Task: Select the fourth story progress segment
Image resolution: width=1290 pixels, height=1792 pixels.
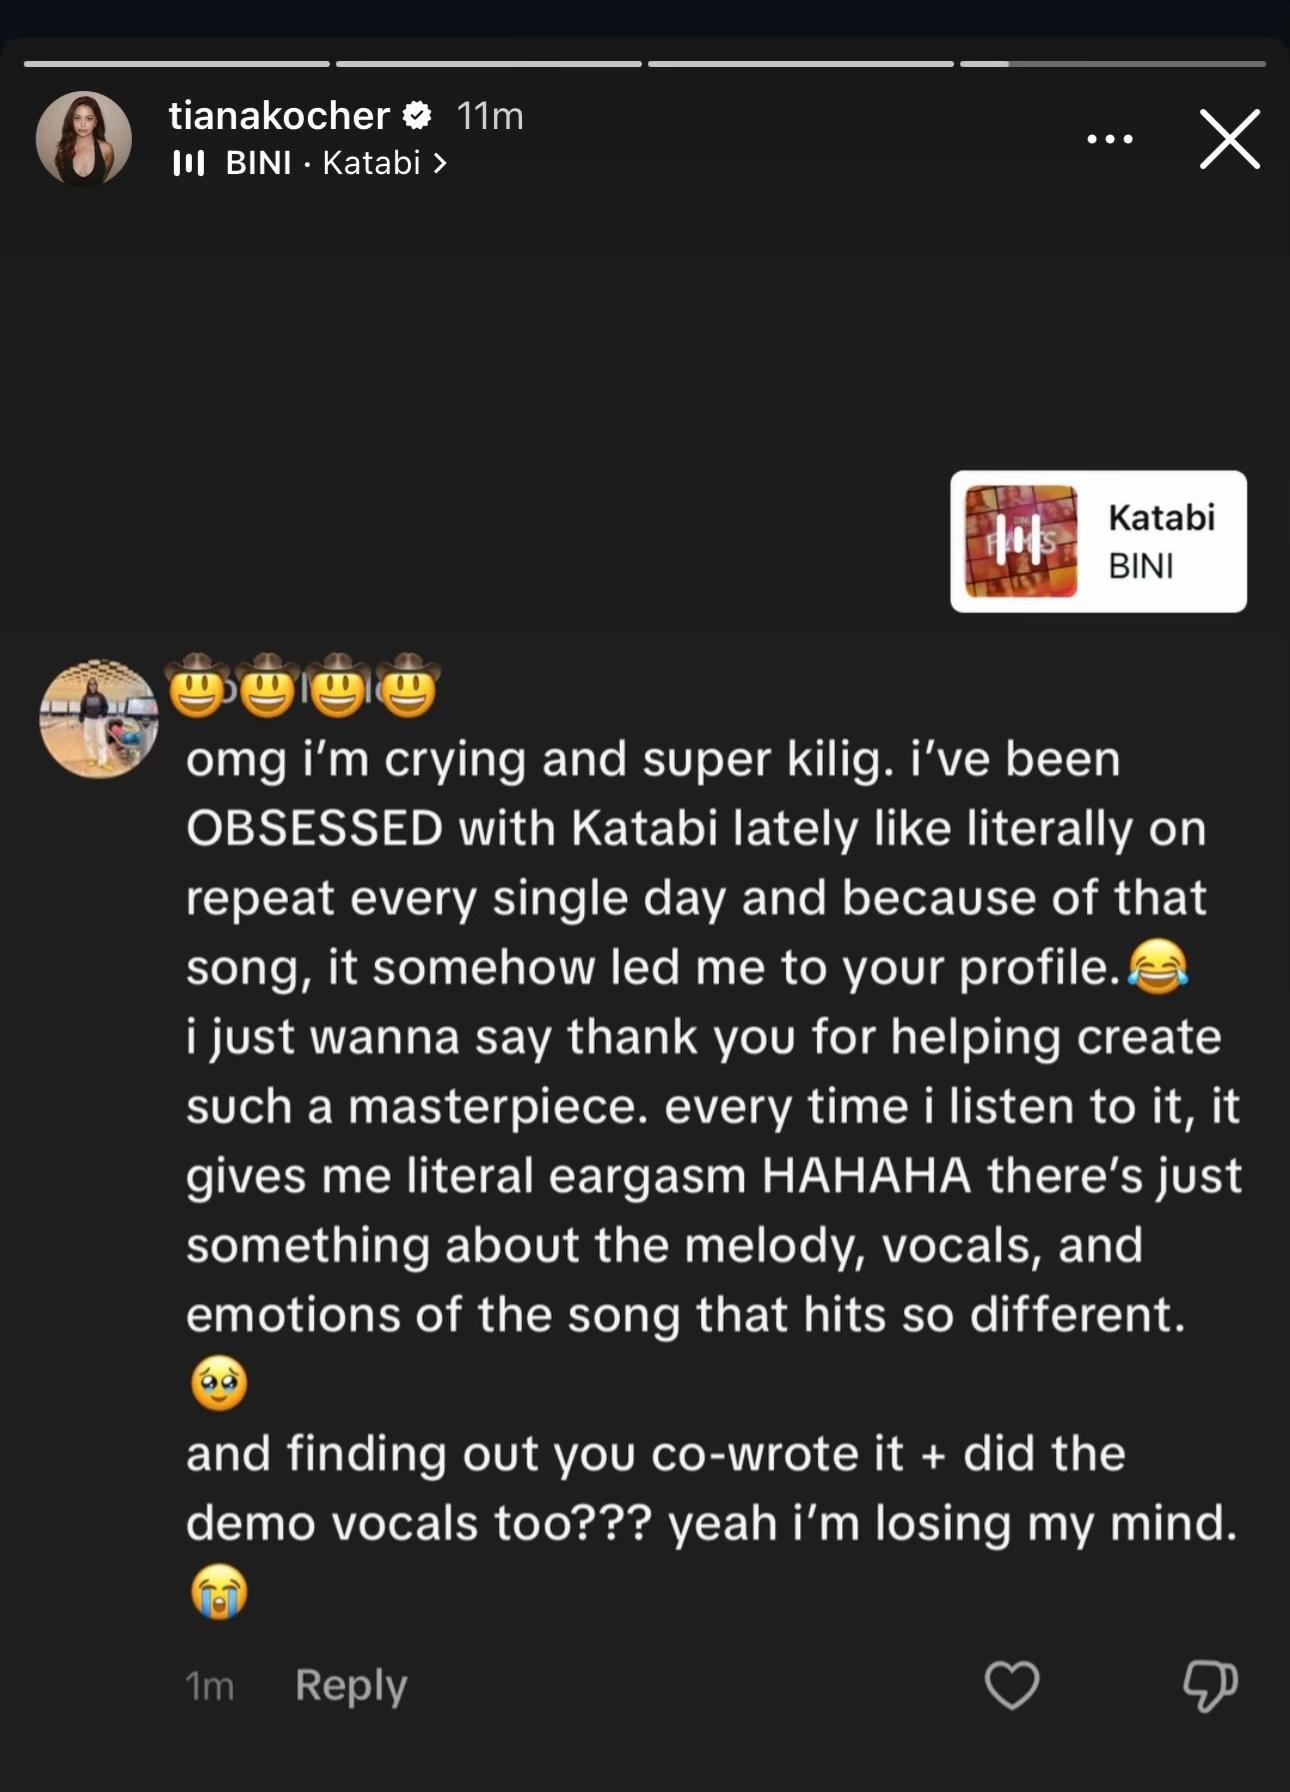Action: pos(1113,64)
